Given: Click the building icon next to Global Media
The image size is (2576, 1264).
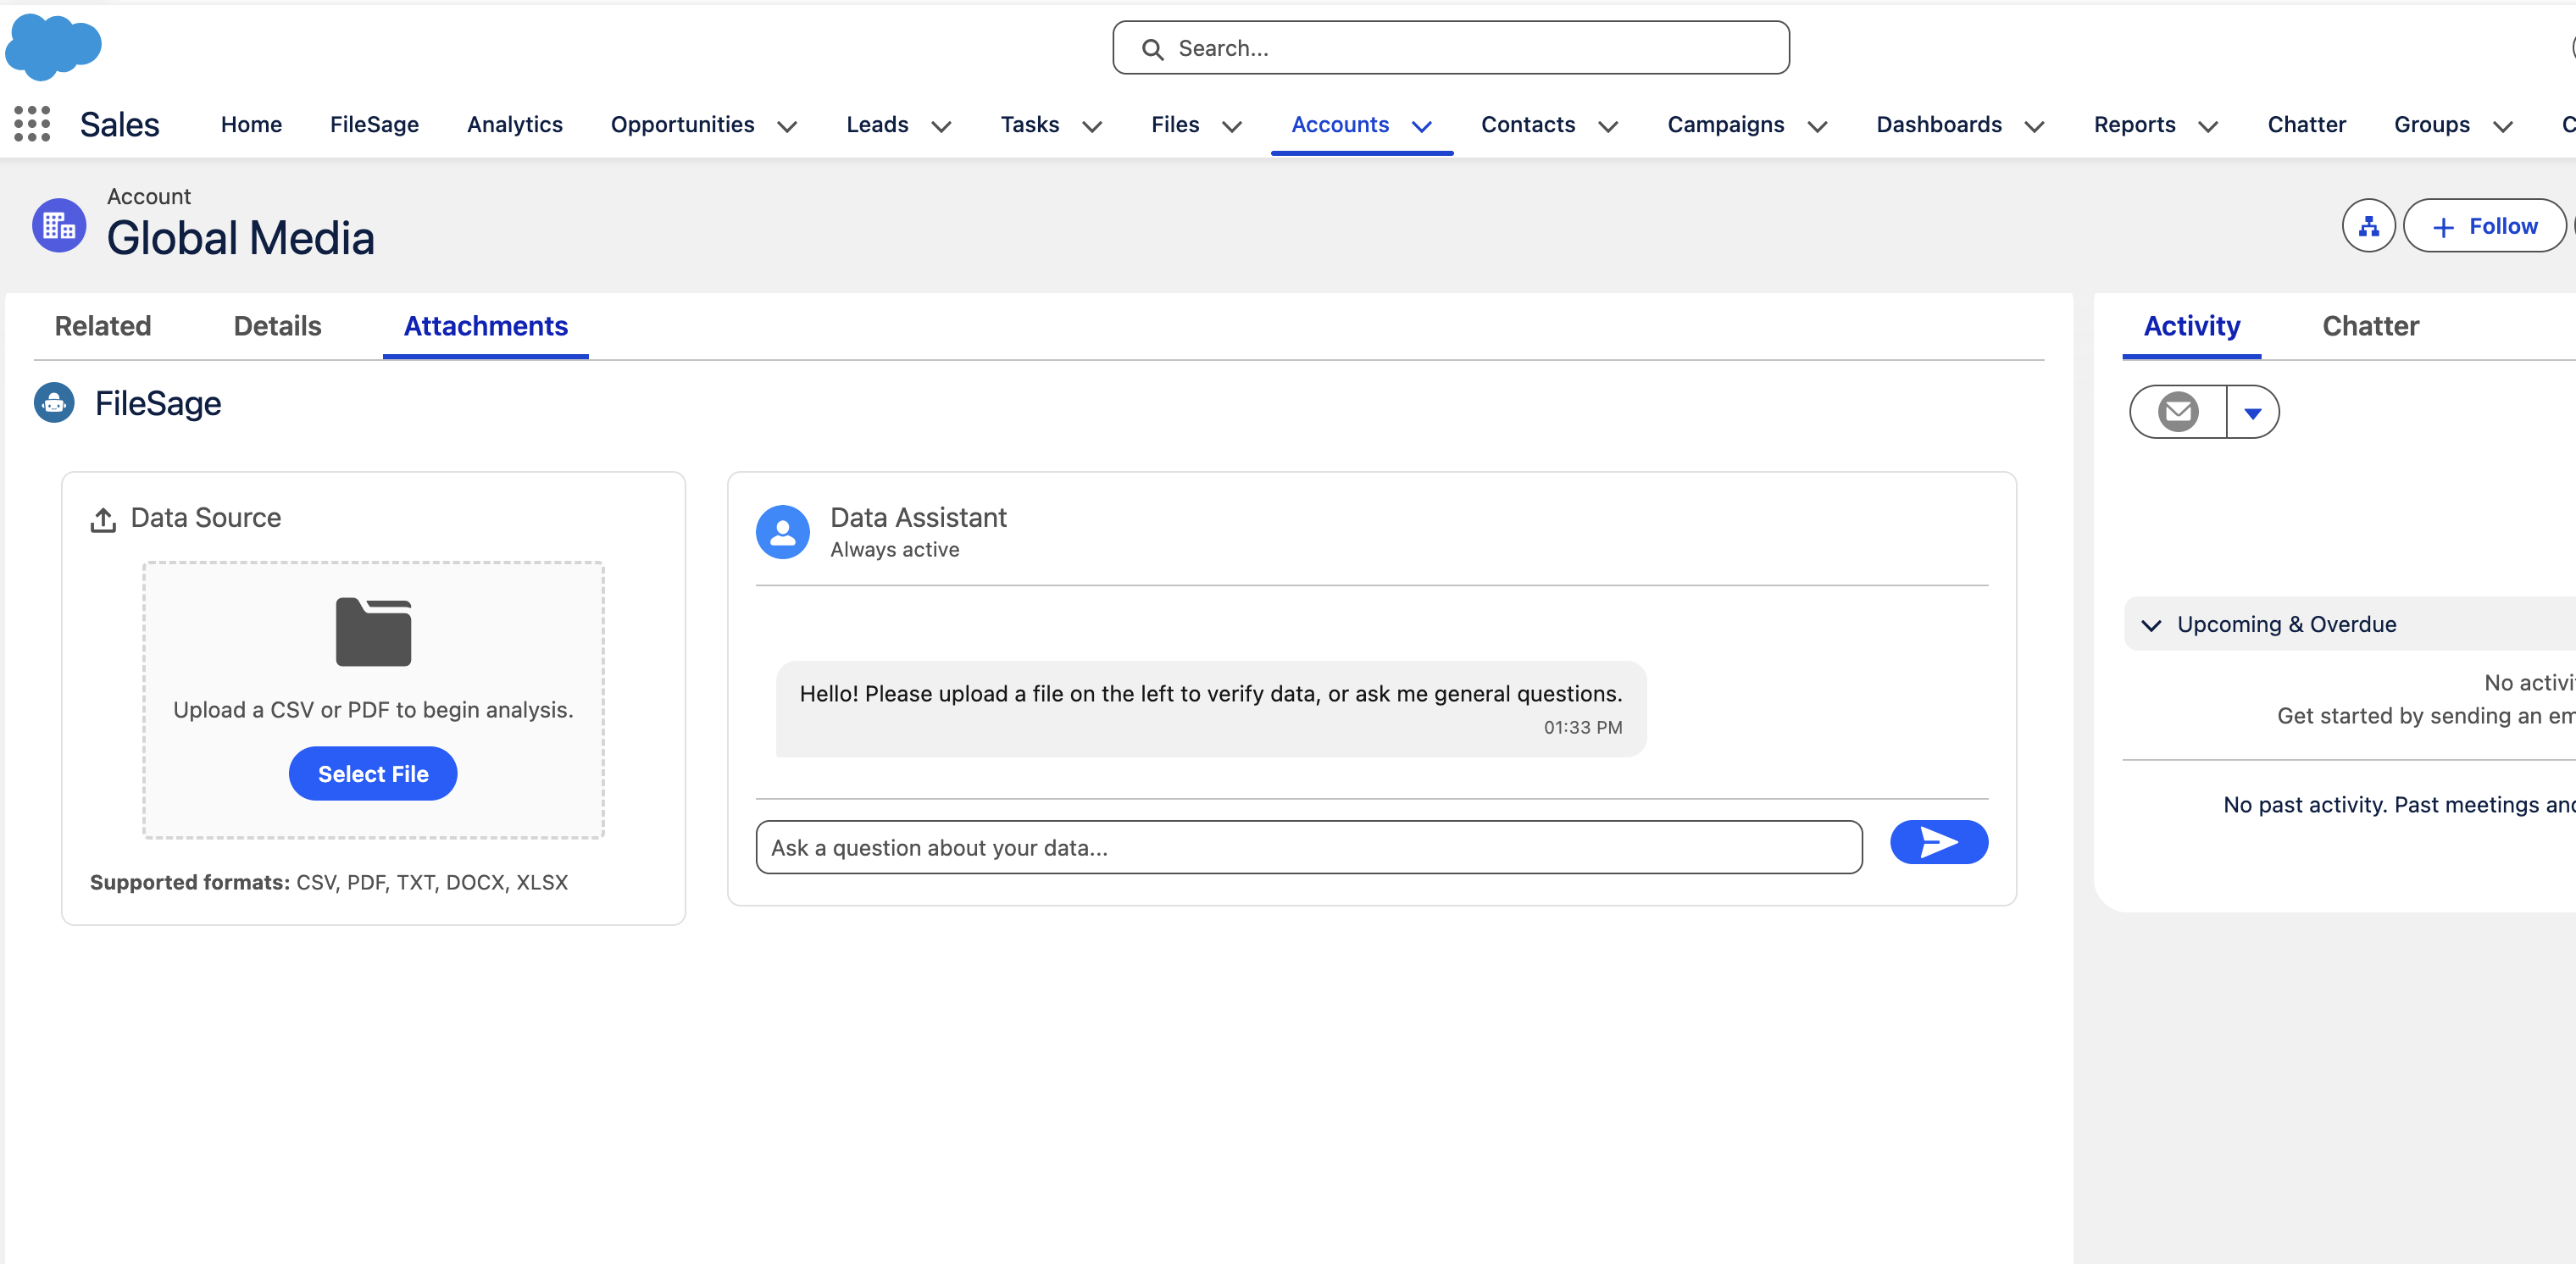Looking at the screenshot, I should point(58,224).
